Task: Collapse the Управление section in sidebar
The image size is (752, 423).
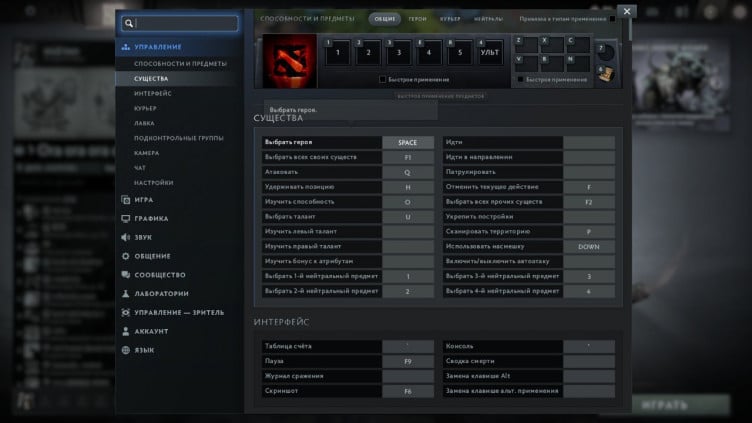Action: pyautogui.click(x=157, y=47)
